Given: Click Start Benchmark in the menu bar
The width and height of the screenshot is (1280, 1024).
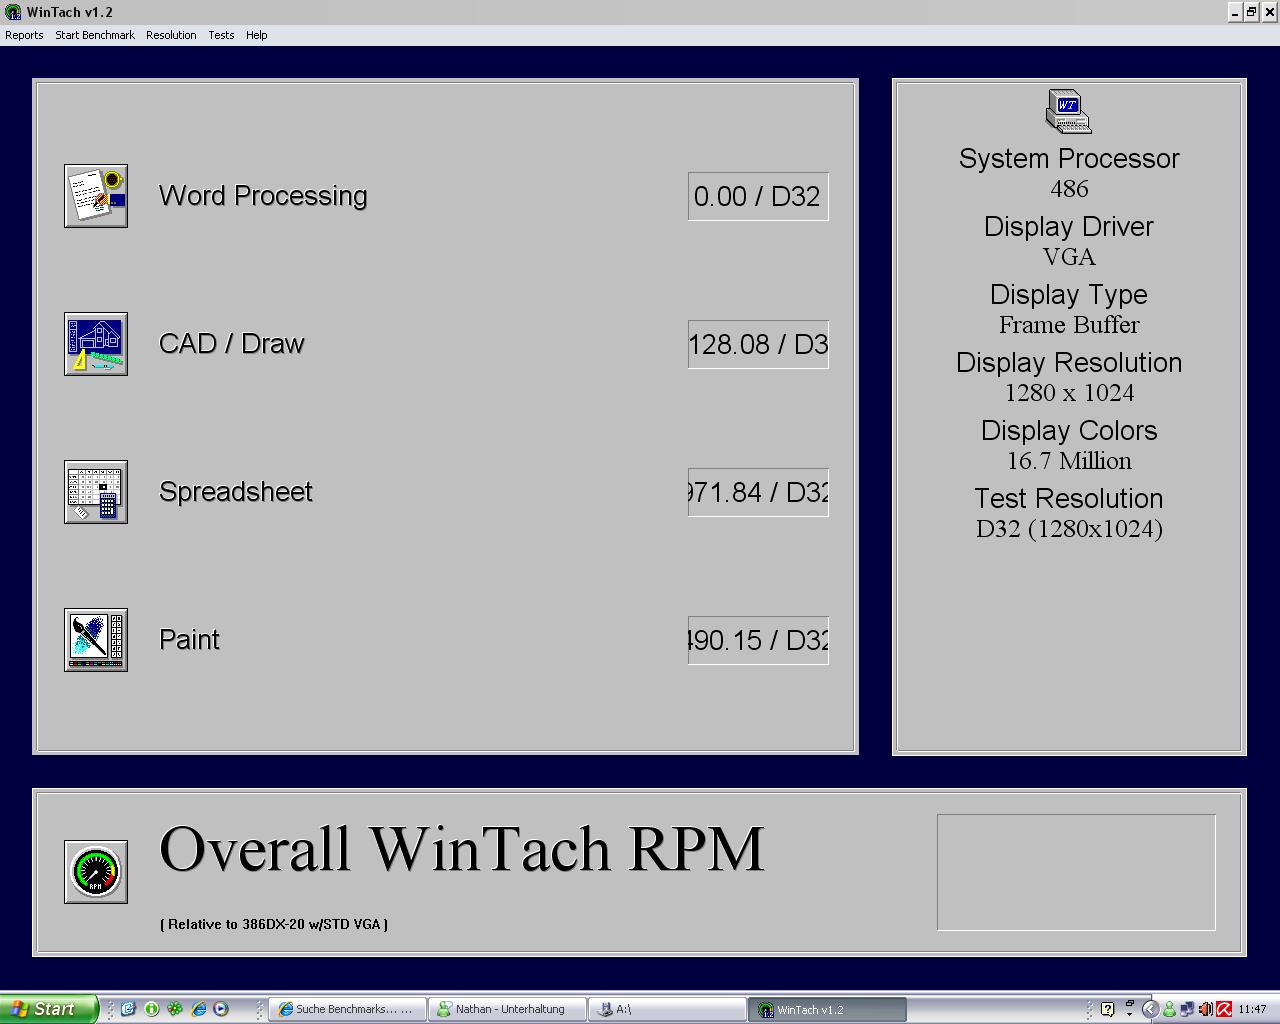Looking at the screenshot, I should 95,35.
